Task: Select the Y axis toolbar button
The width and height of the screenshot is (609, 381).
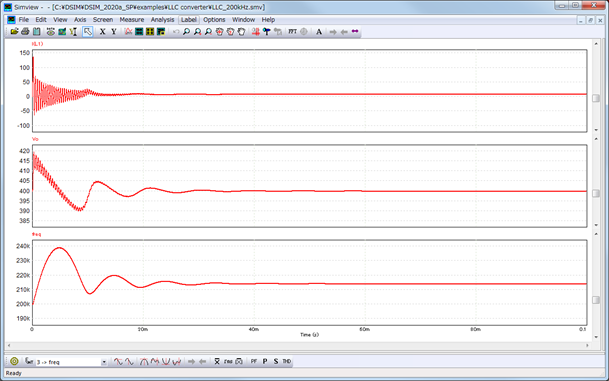Action: coord(114,31)
